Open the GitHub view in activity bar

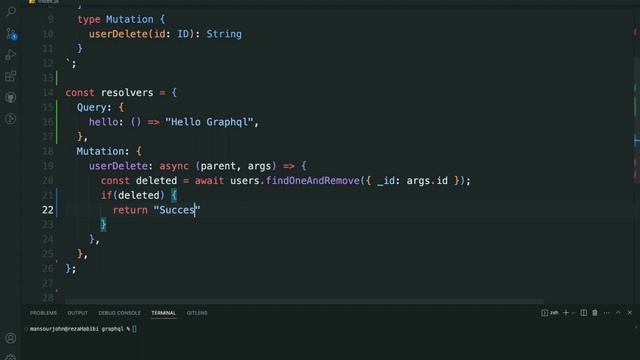(x=11, y=98)
